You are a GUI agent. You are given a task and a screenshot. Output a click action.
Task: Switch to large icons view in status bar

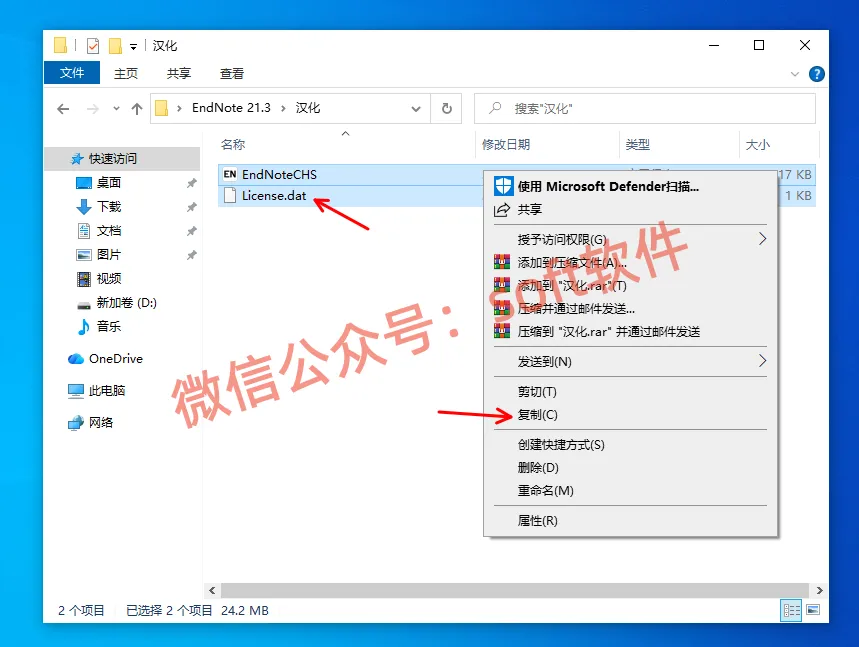click(x=813, y=610)
